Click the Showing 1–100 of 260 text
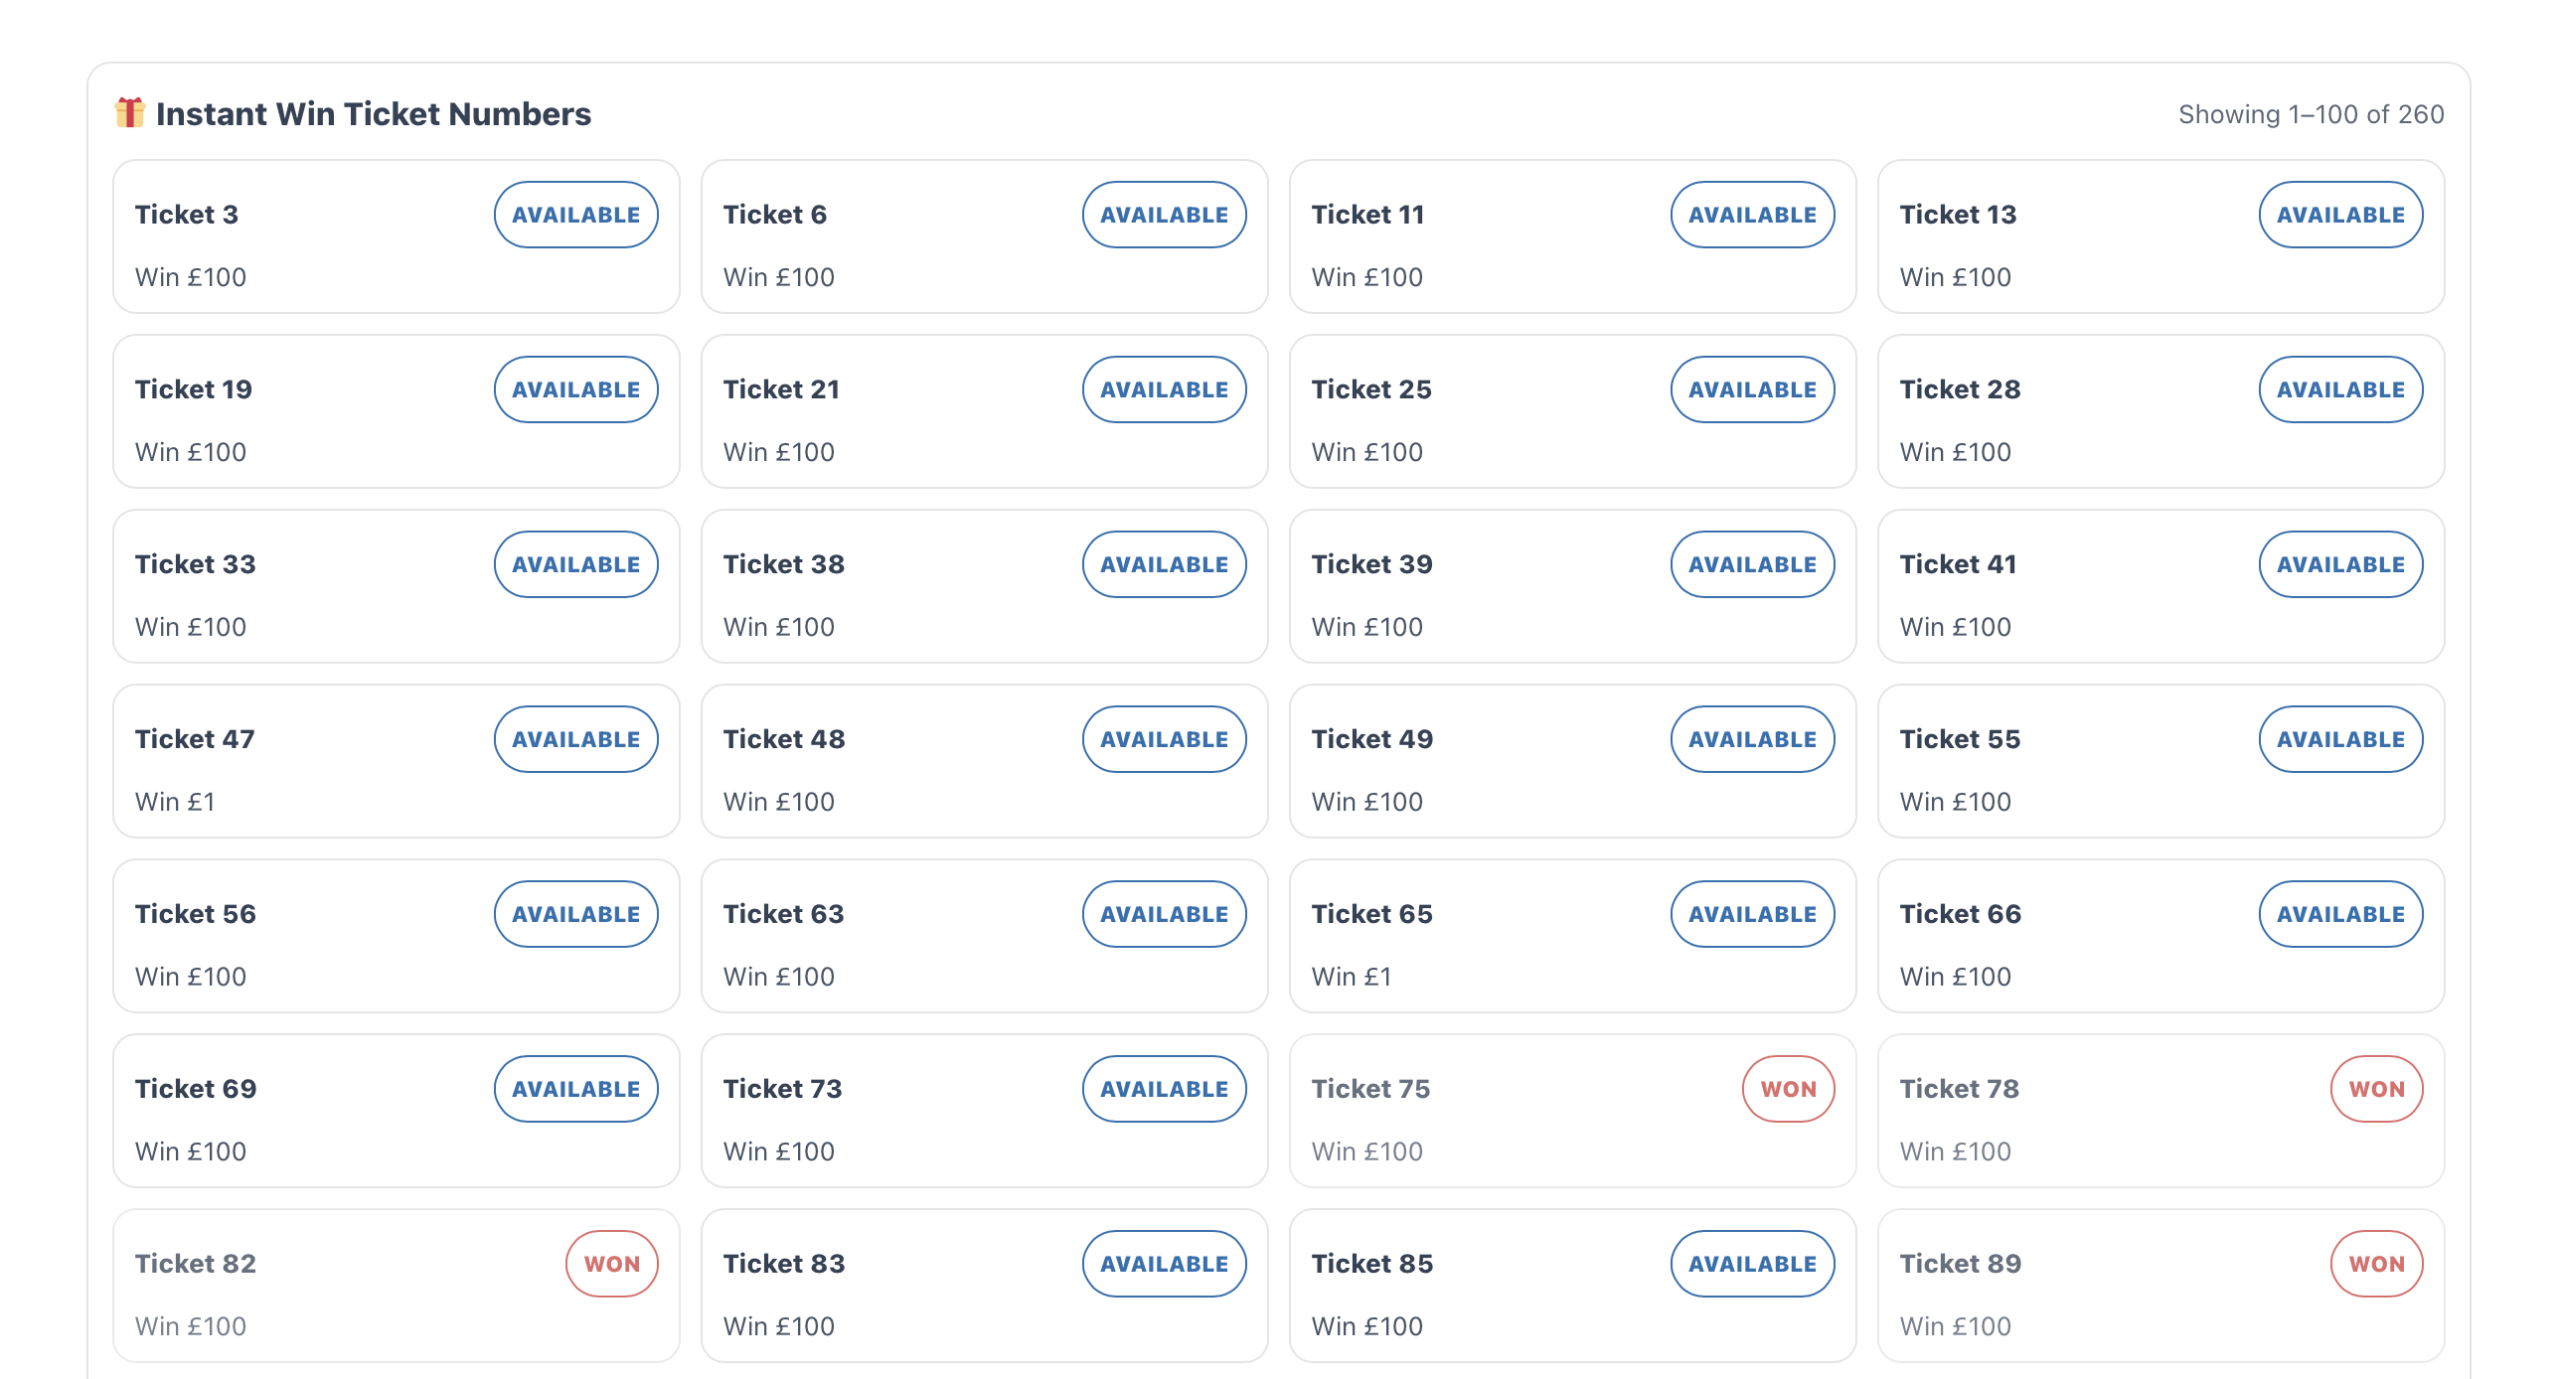The width and height of the screenshot is (2560, 1379). [x=2311, y=114]
